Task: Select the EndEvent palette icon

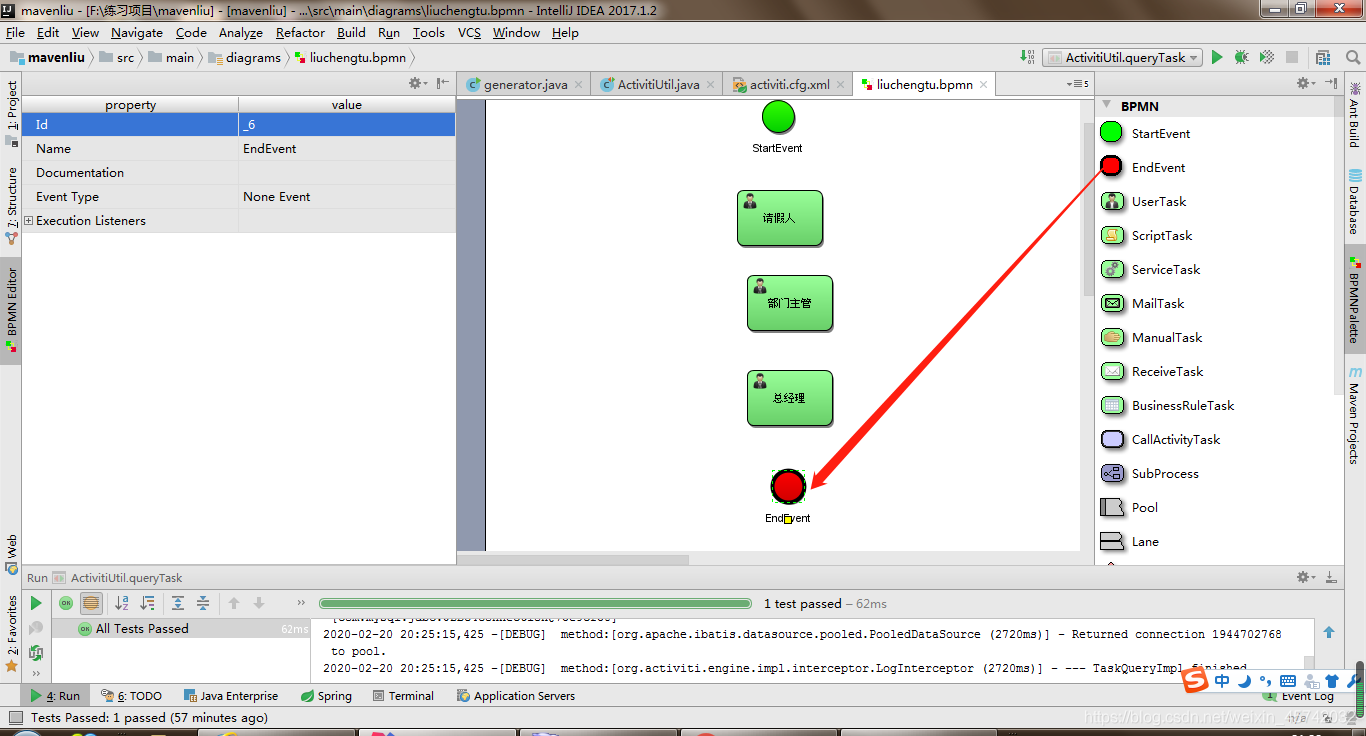Action: [1111, 167]
